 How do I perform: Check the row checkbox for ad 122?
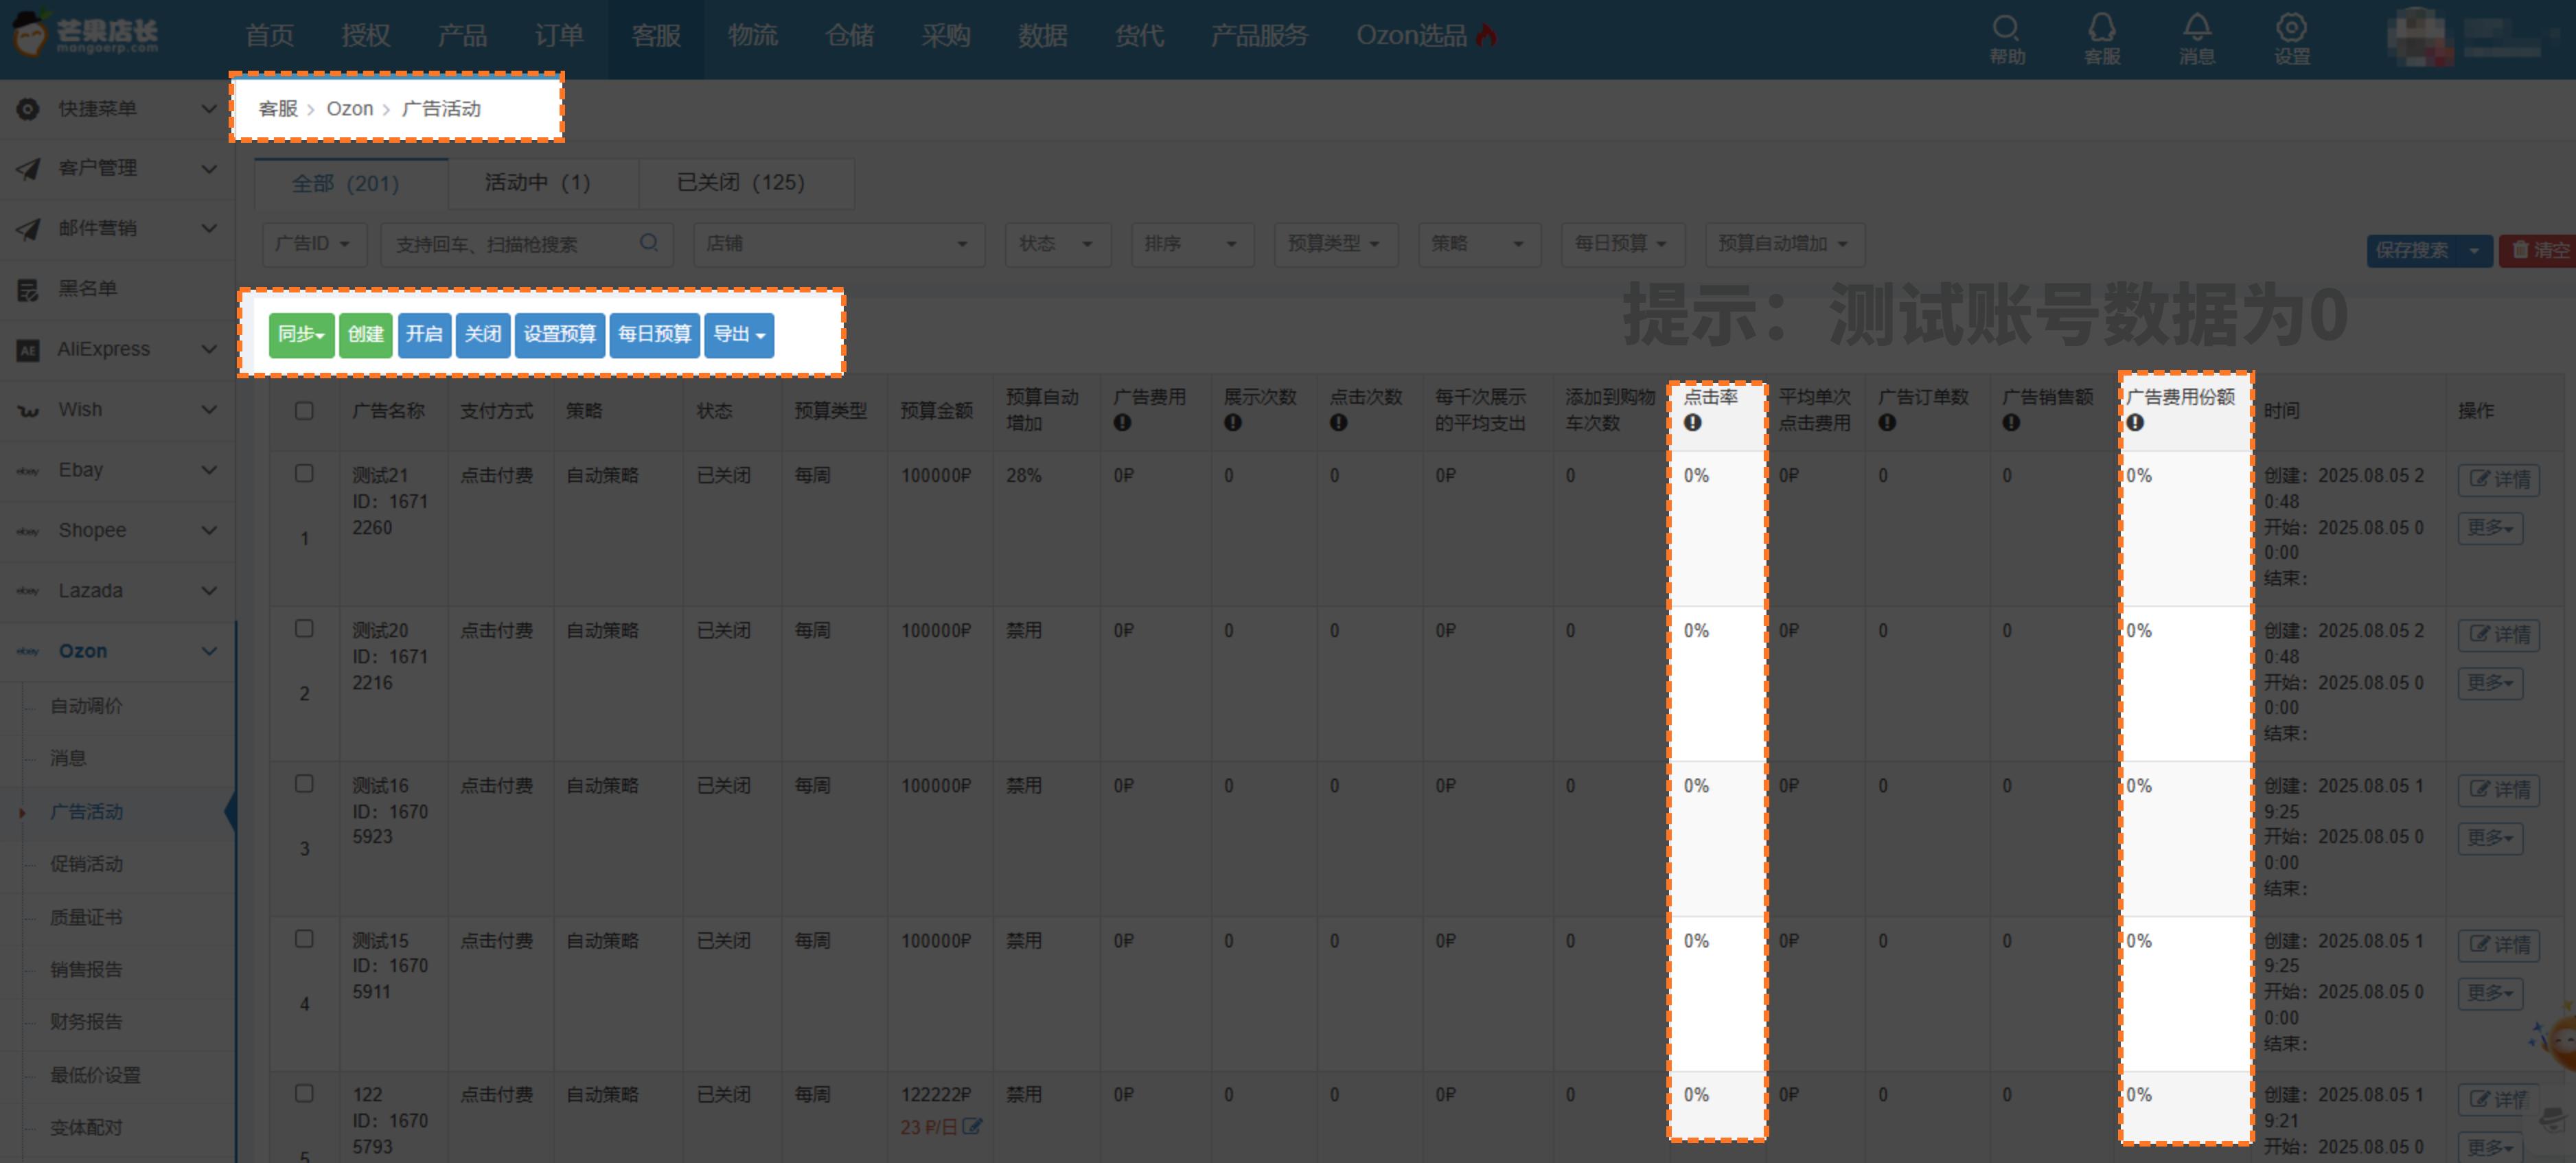pyautogui.click(x=304, y=1094)
